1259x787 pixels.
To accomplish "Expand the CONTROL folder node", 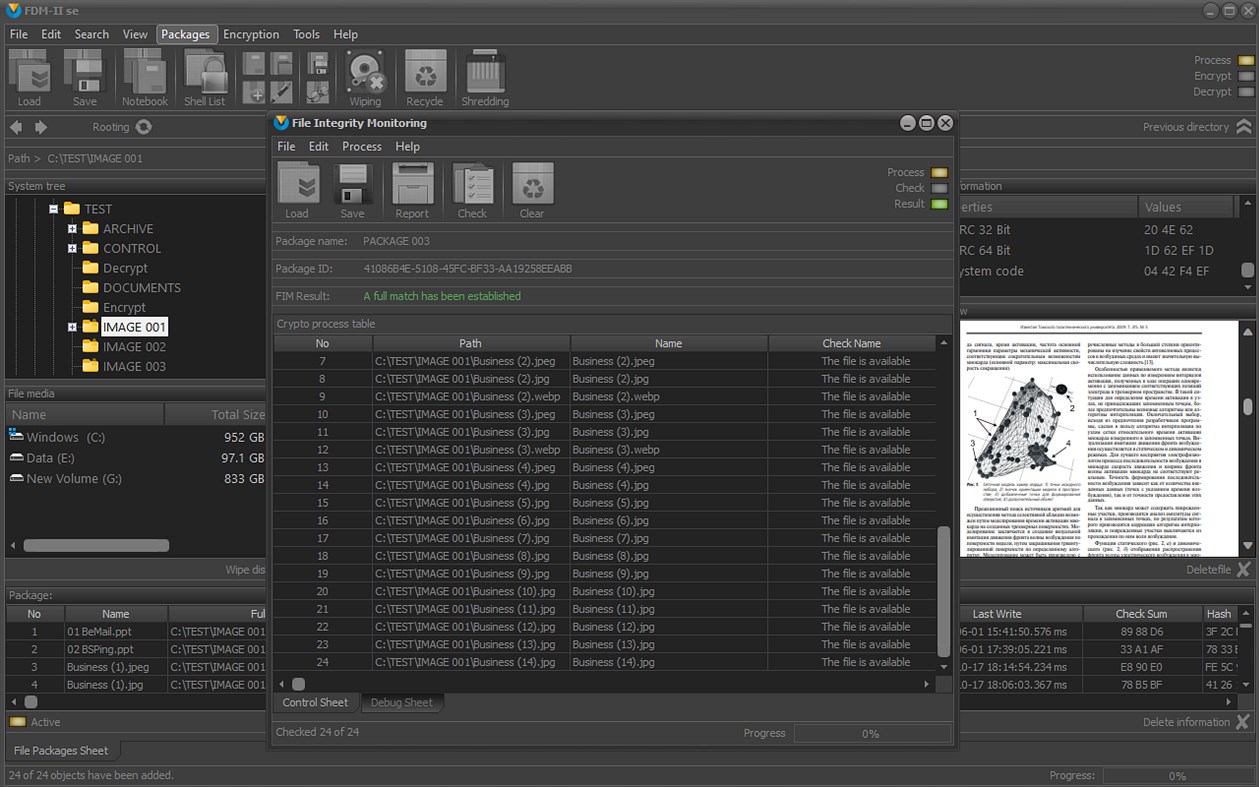I will (72, 248).
